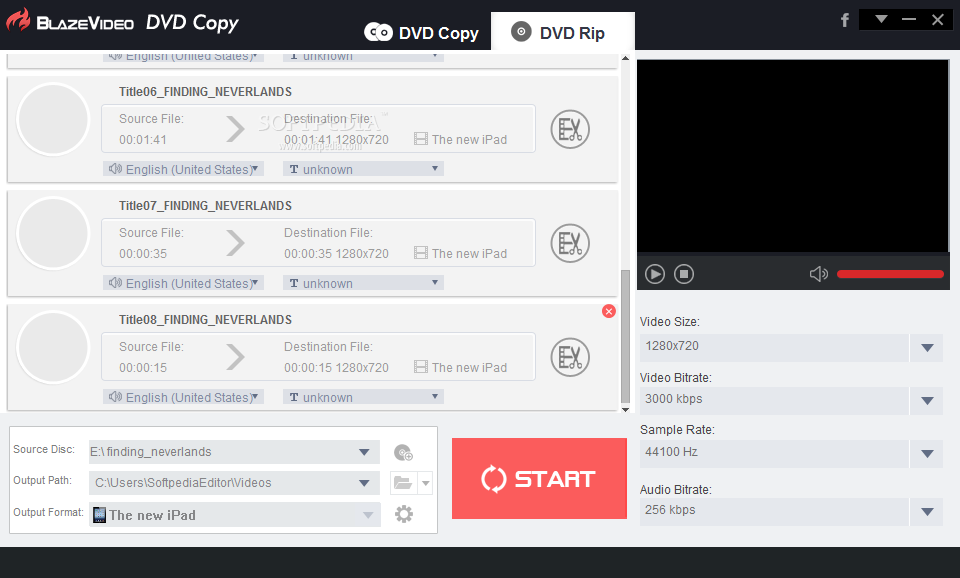
Task: Click the video preview area
Action: [793, 156]
